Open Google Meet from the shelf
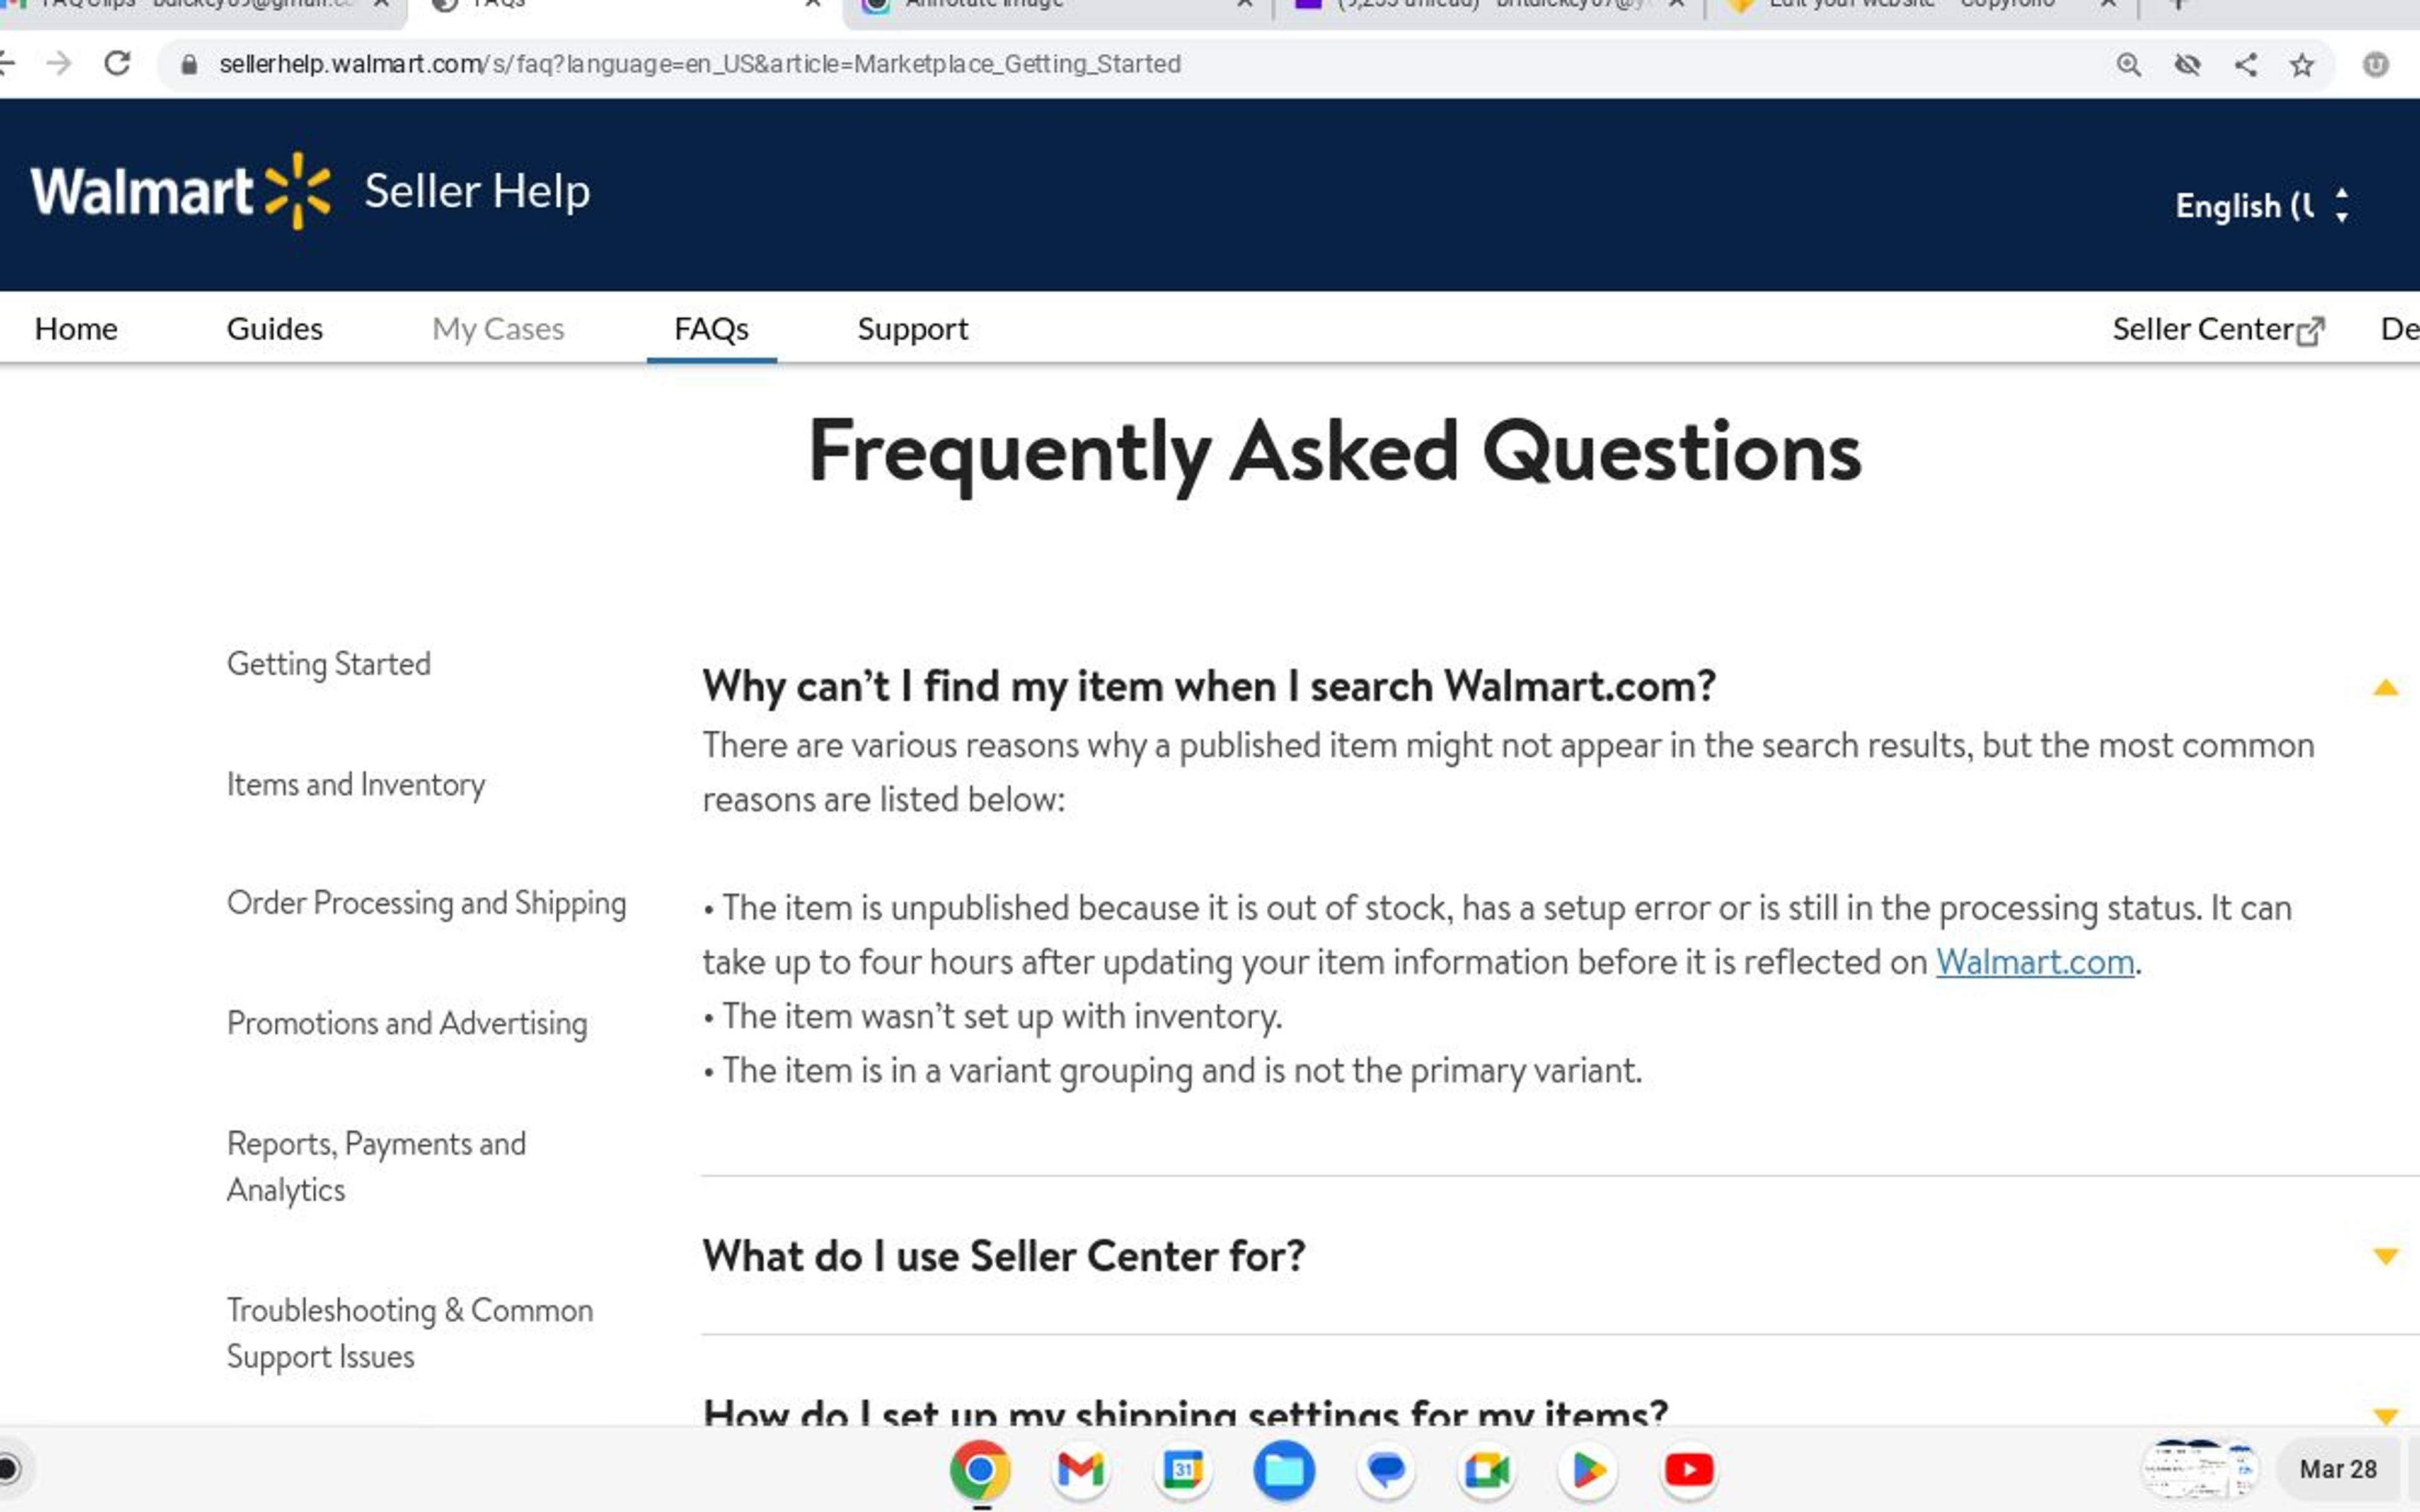Screen dimensions: 2420x1512 pos(1487,1470)
